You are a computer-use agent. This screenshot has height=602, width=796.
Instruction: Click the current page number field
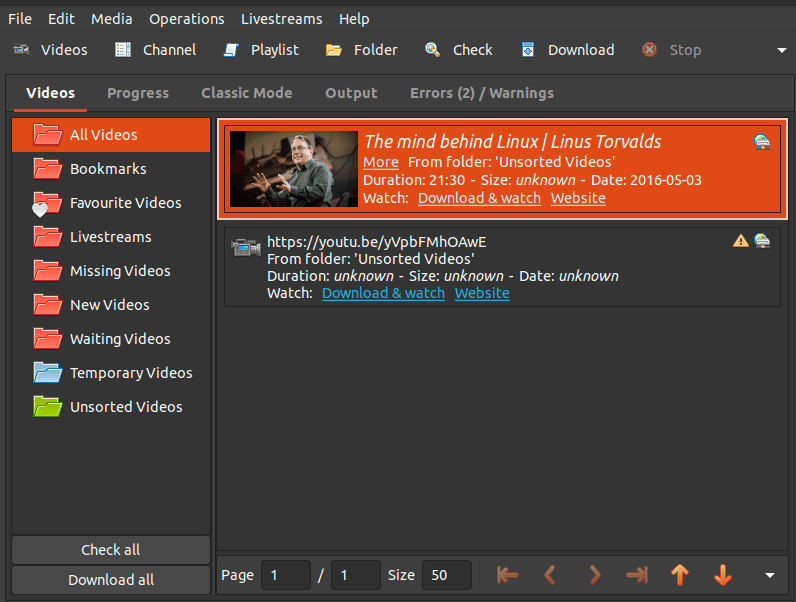(x=286, y=575)
